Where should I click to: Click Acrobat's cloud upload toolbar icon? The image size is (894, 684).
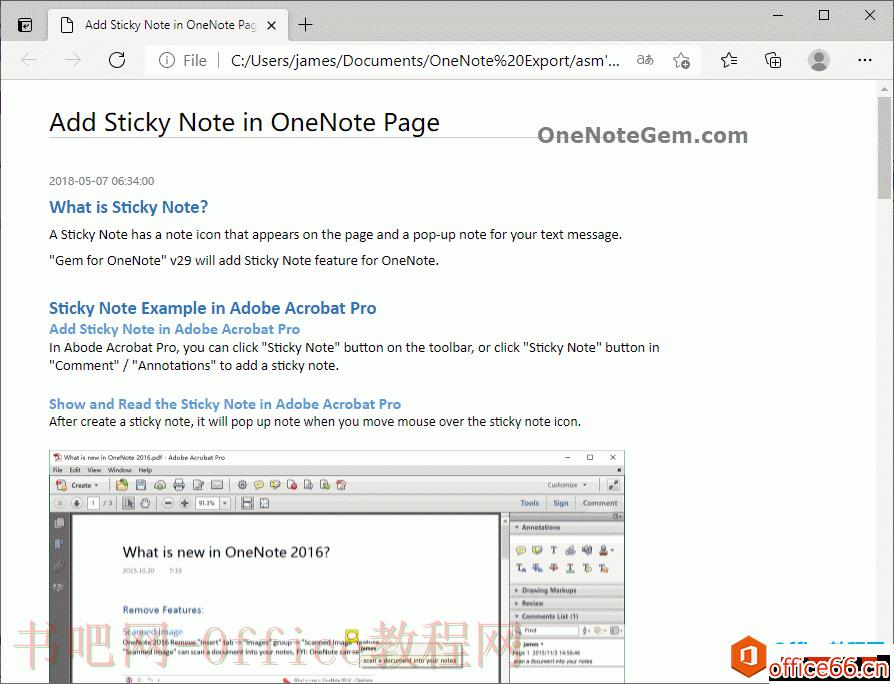(160, 485)
